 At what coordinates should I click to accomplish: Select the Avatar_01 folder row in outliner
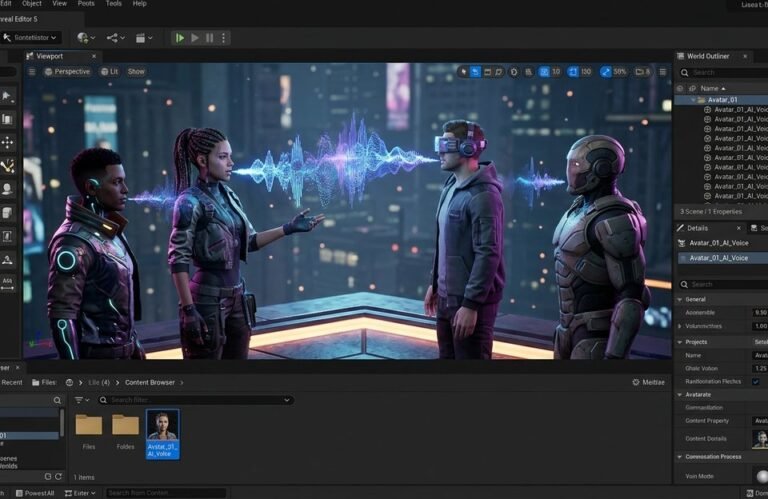[721, 99]
